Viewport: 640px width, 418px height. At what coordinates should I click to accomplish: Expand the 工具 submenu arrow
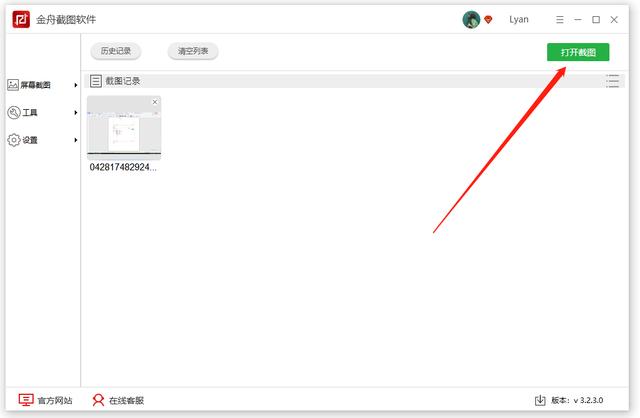(76, 113)
